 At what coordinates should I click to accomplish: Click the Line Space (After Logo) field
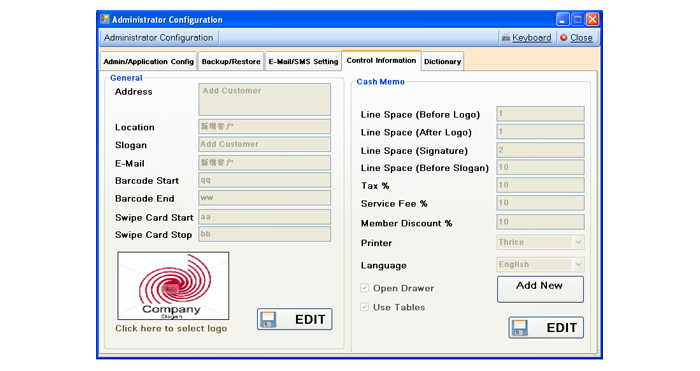click(540, 132)
